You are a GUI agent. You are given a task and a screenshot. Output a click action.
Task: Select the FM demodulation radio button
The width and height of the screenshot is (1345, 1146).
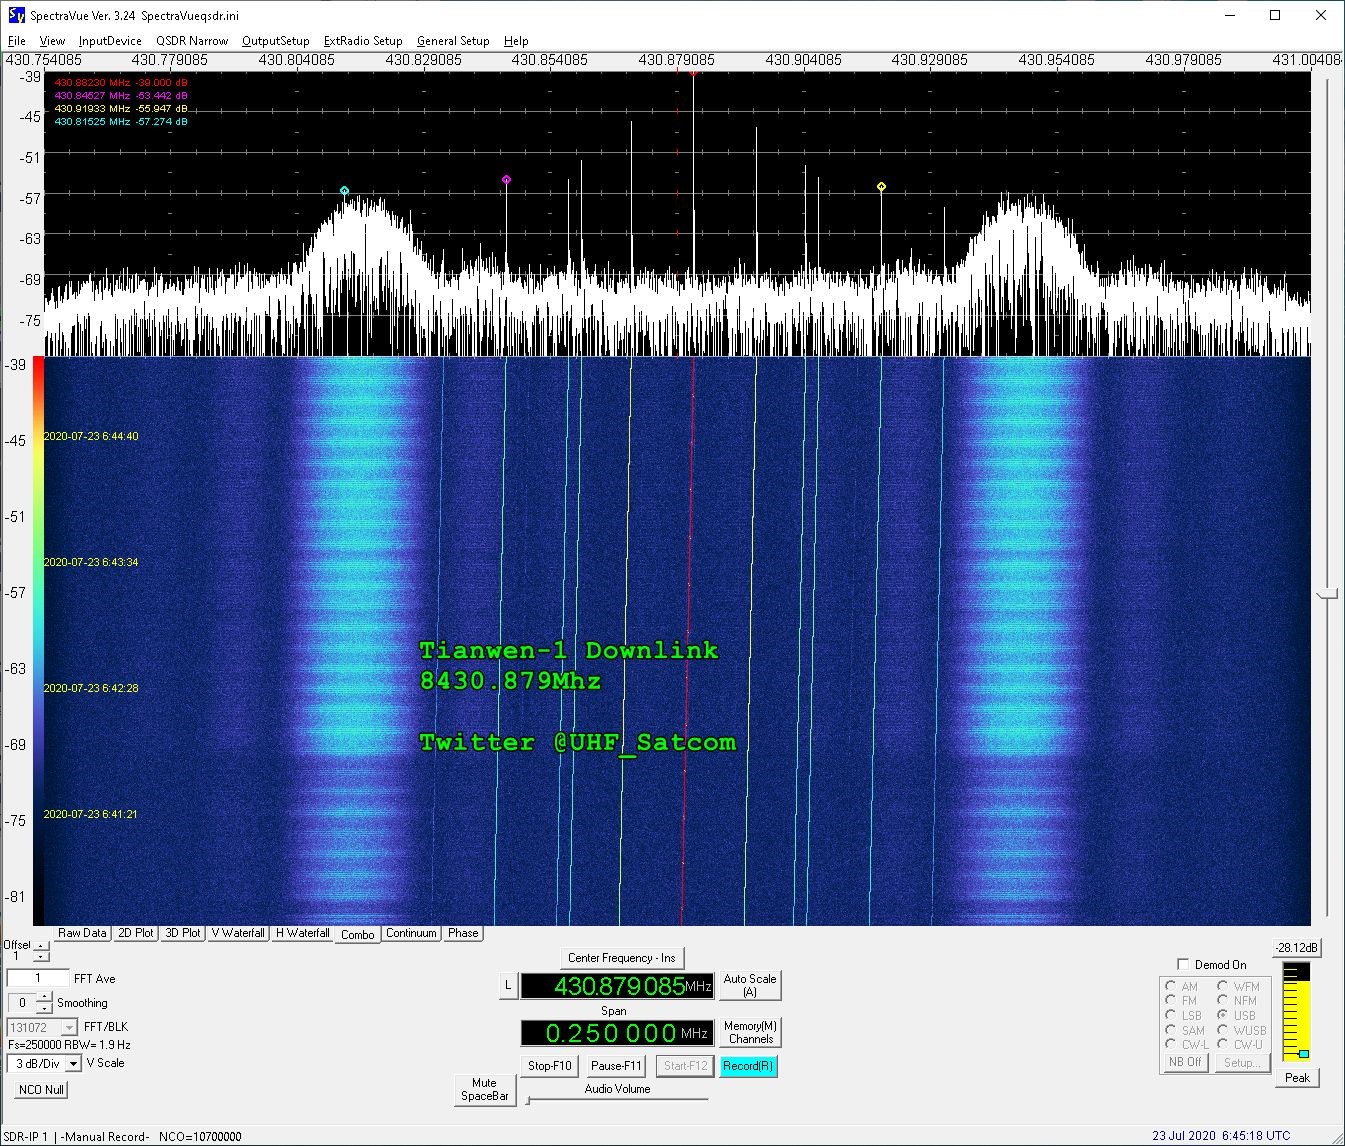pyautogui.click(x=1171, y=1000)
